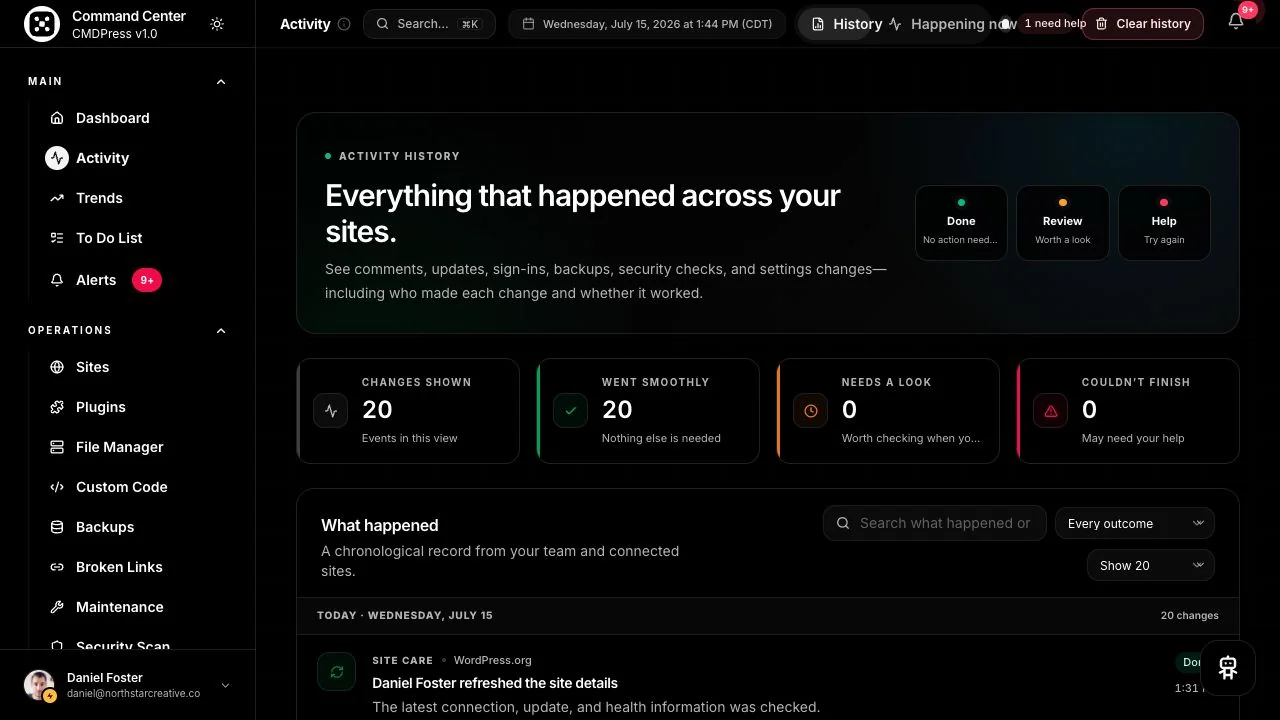
Task: Open the Every outcome dropdown
Action: [x=1135, y=523]
